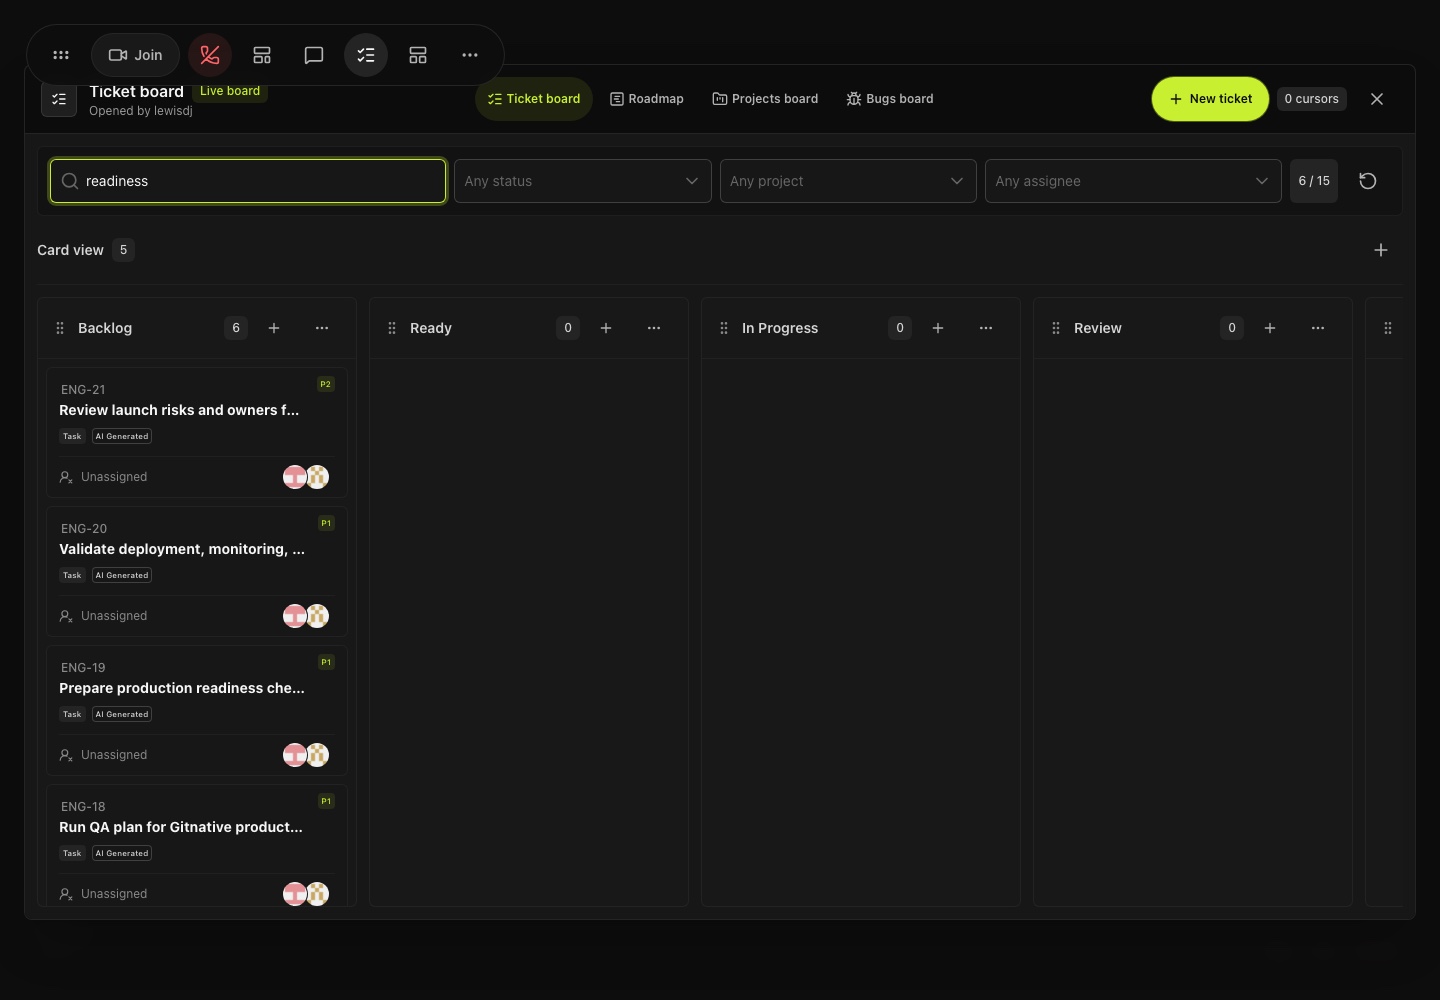Click the P1 priority badge on ENG-18

coord(325,801)
